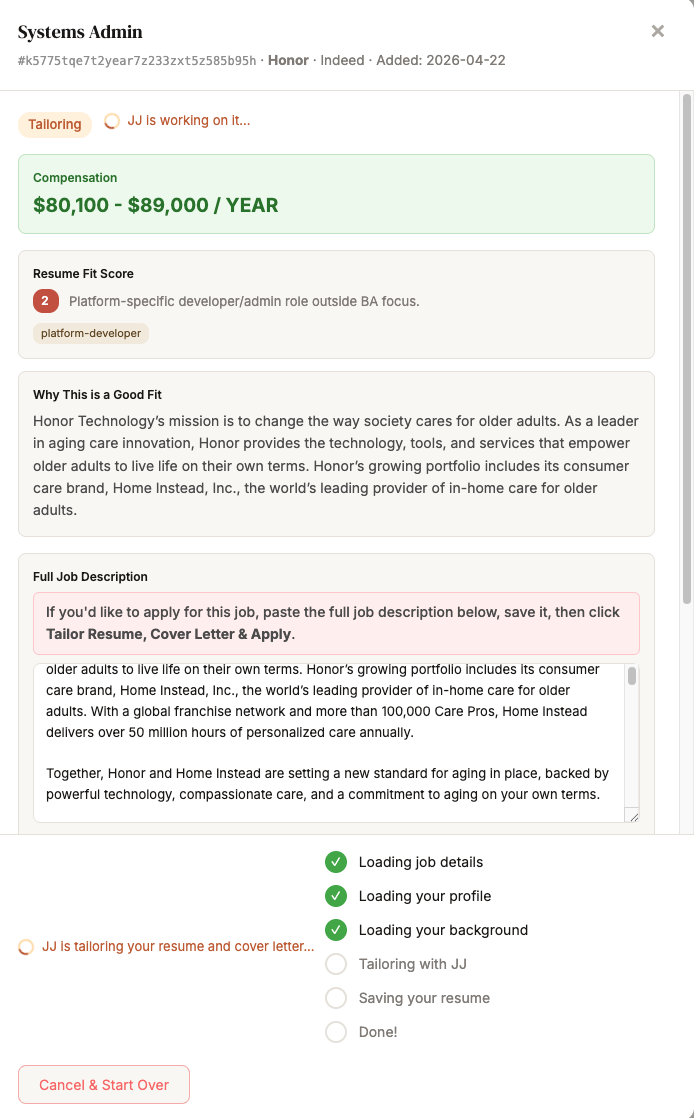Click the circle next to "Done!"

point(336,1031)
